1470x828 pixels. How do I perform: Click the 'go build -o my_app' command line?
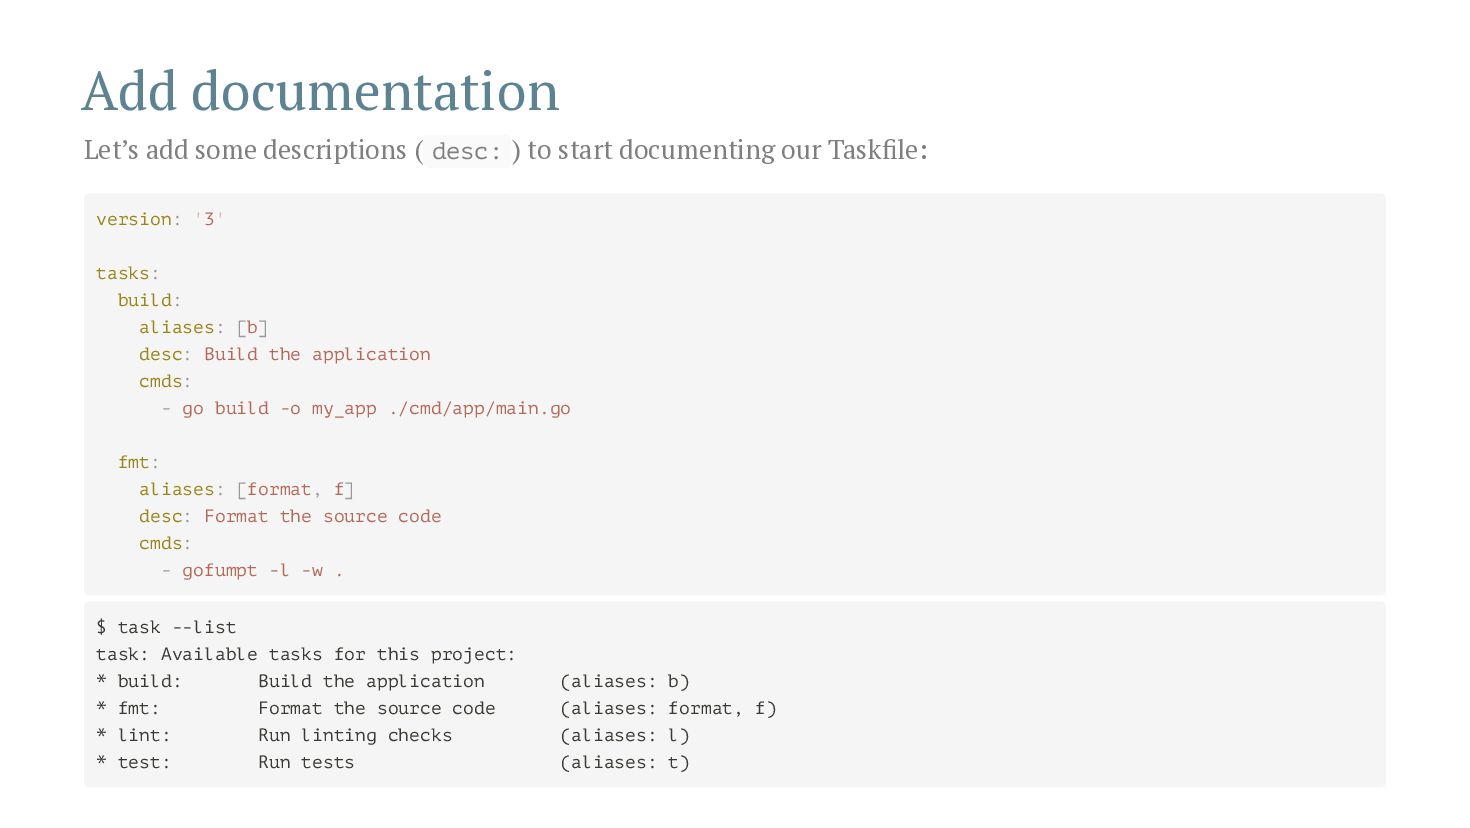tap(366, 408)
